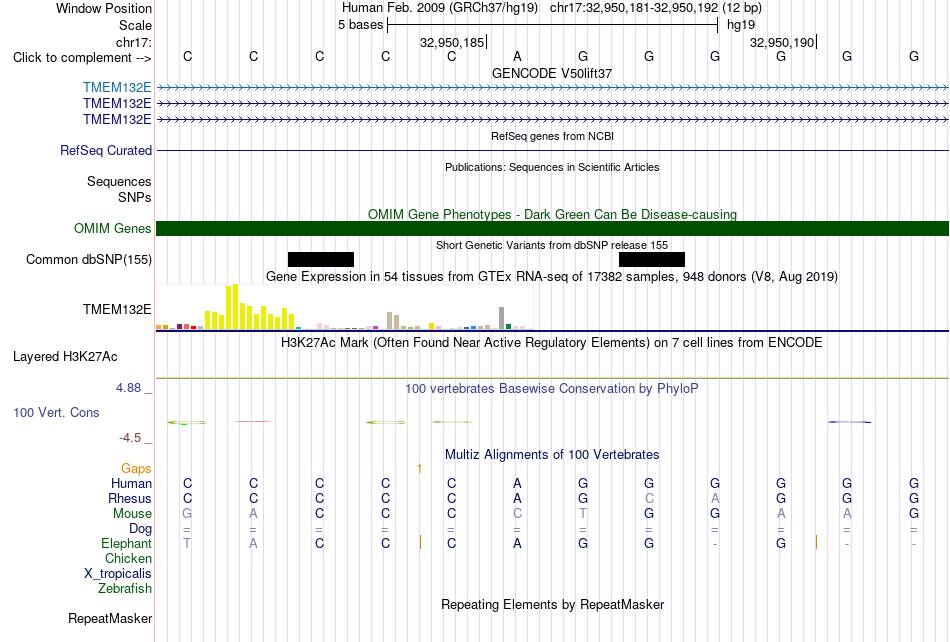Click the 'OMIM Gene Phenotypes' track title

(553, 214)
